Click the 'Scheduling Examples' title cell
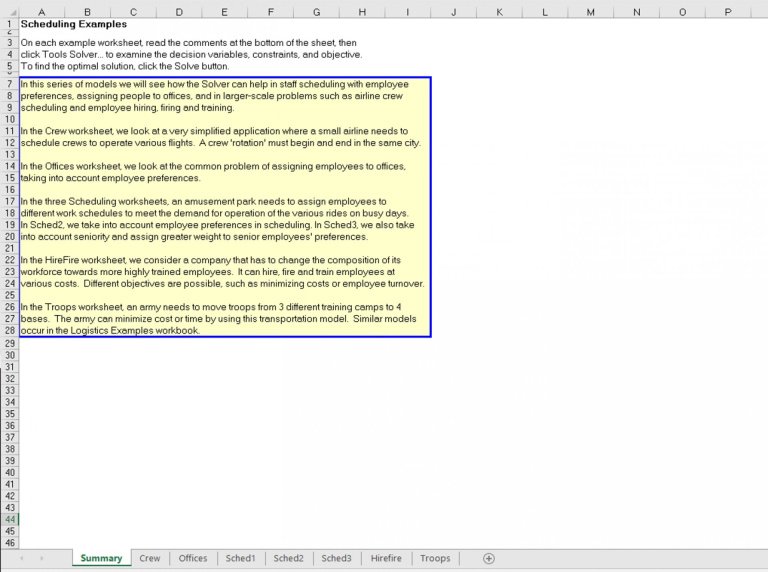The image size is (768, 572). [74, 23]
